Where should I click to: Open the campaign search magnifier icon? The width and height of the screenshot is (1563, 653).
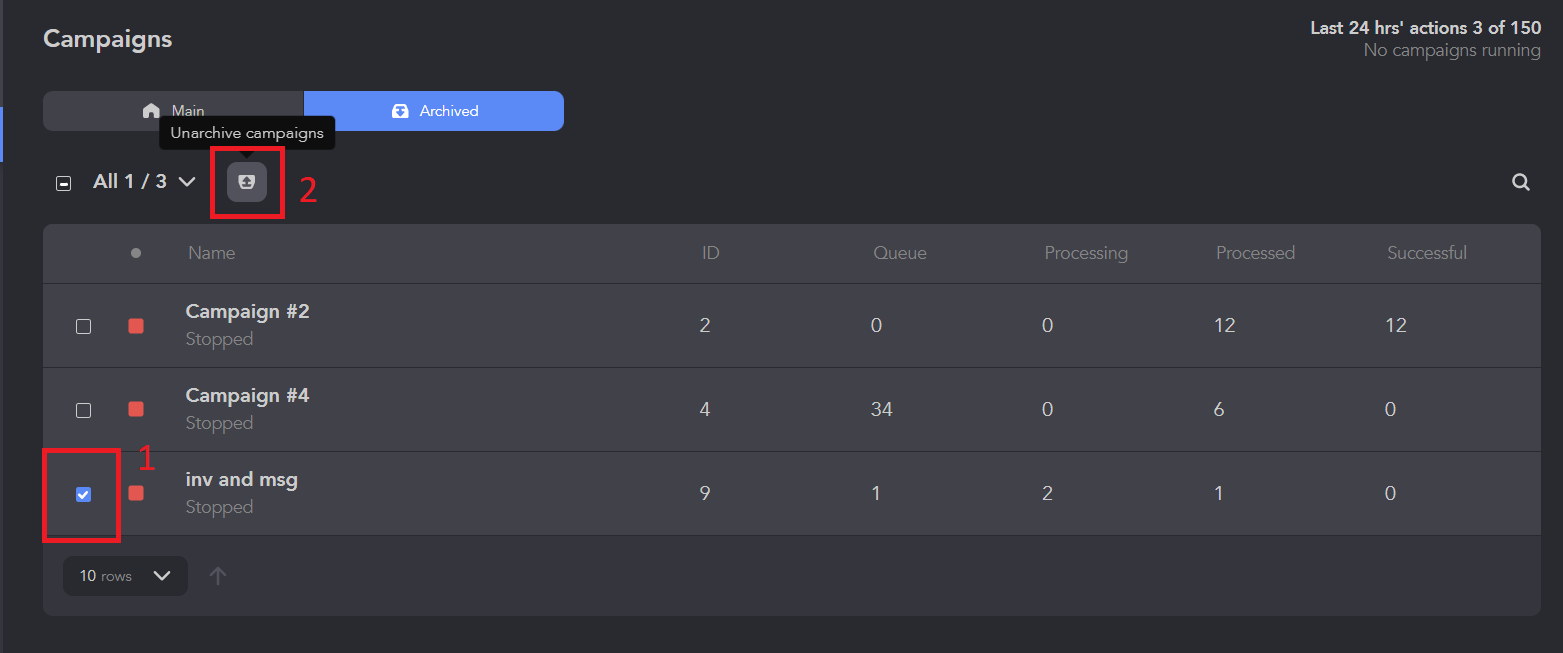1521,182
